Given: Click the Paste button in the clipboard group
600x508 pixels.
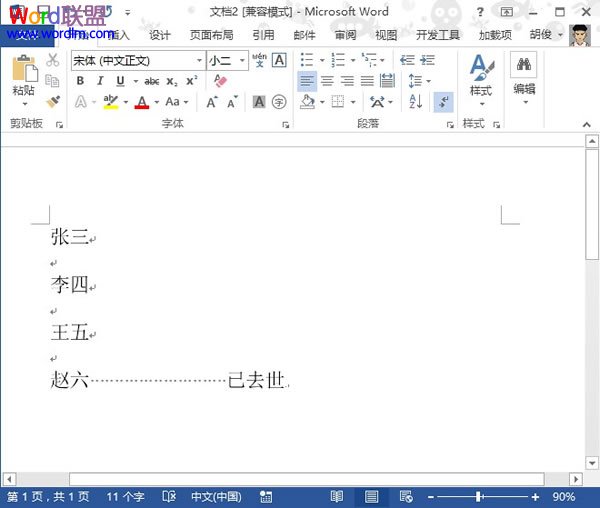Looking at the screenshot, I should tap(23, 78).
